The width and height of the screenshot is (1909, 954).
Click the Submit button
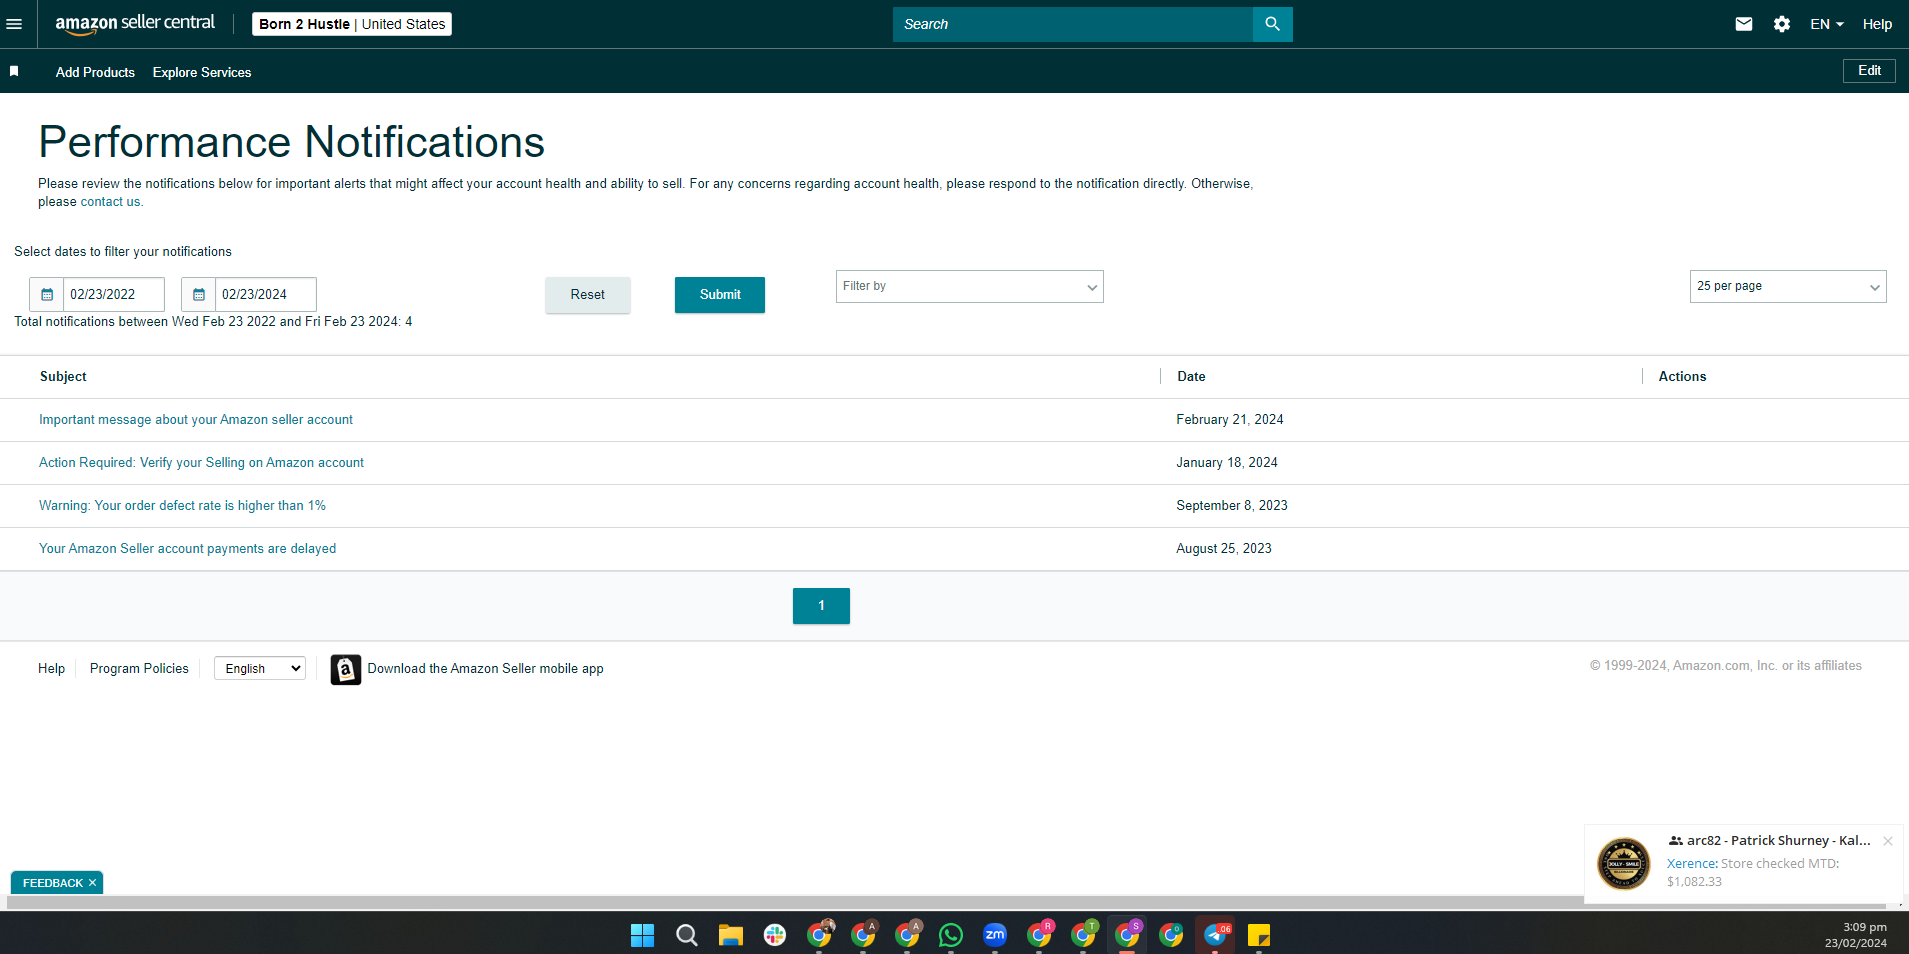(x=720, y=295)
